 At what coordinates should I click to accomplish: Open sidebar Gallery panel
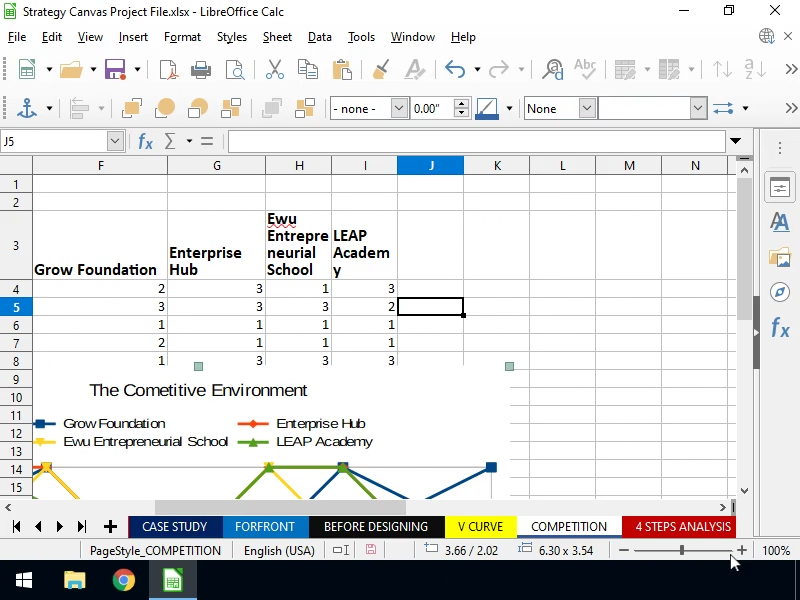pos(780,257)
